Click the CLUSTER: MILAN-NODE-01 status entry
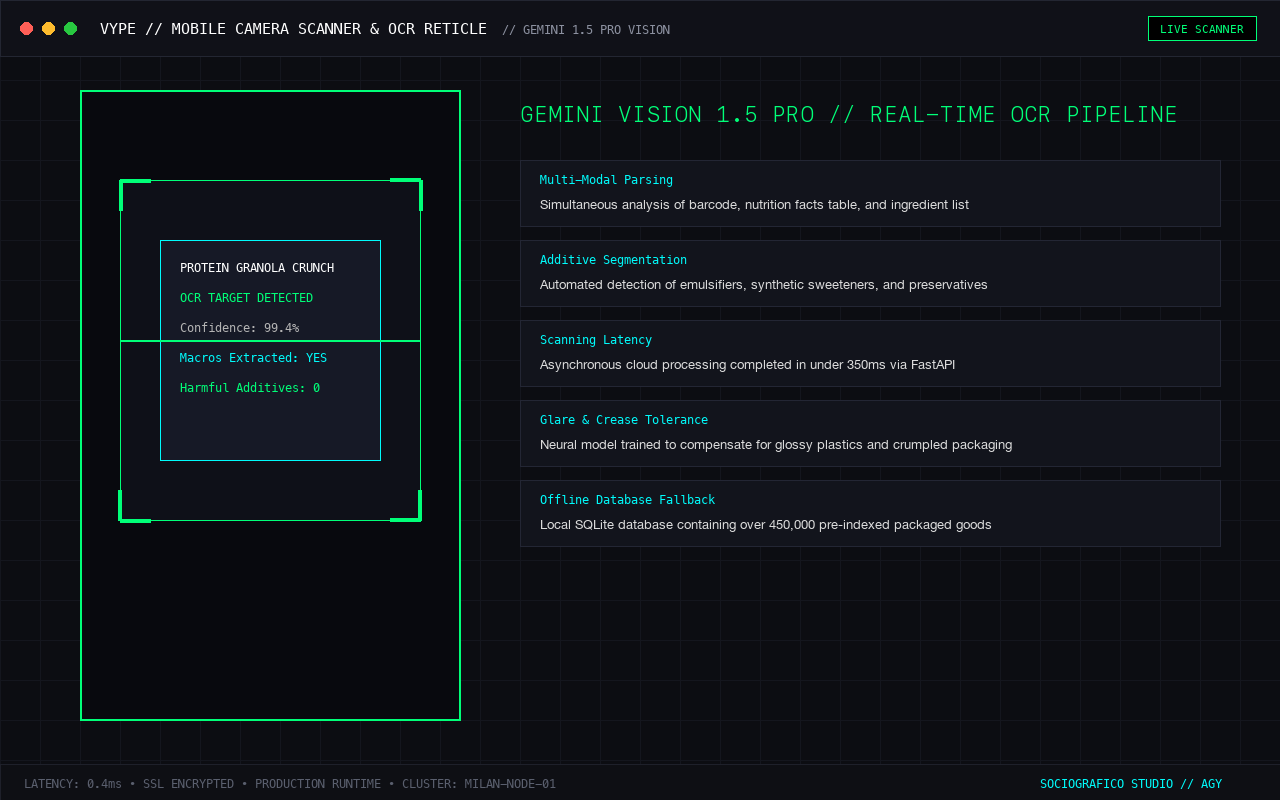1280x800 pixels. tap(479, 784)
